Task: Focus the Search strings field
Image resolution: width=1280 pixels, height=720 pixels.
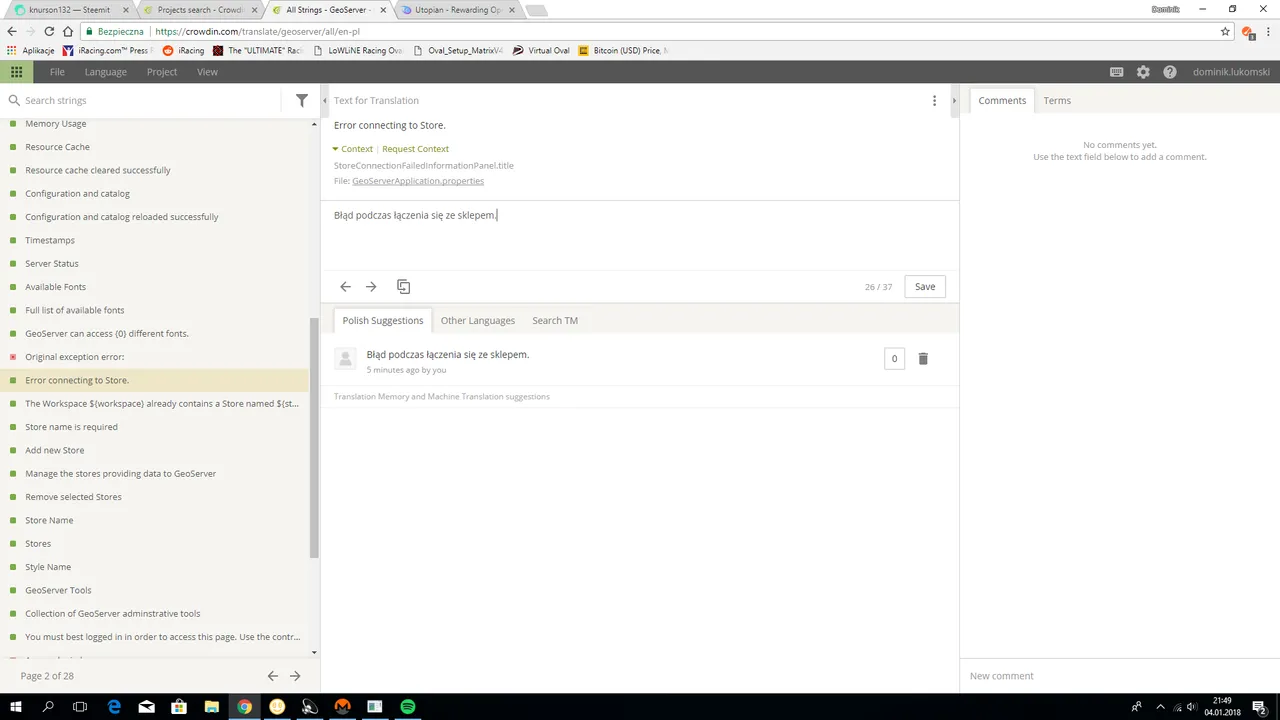Action: pos(150,100)
